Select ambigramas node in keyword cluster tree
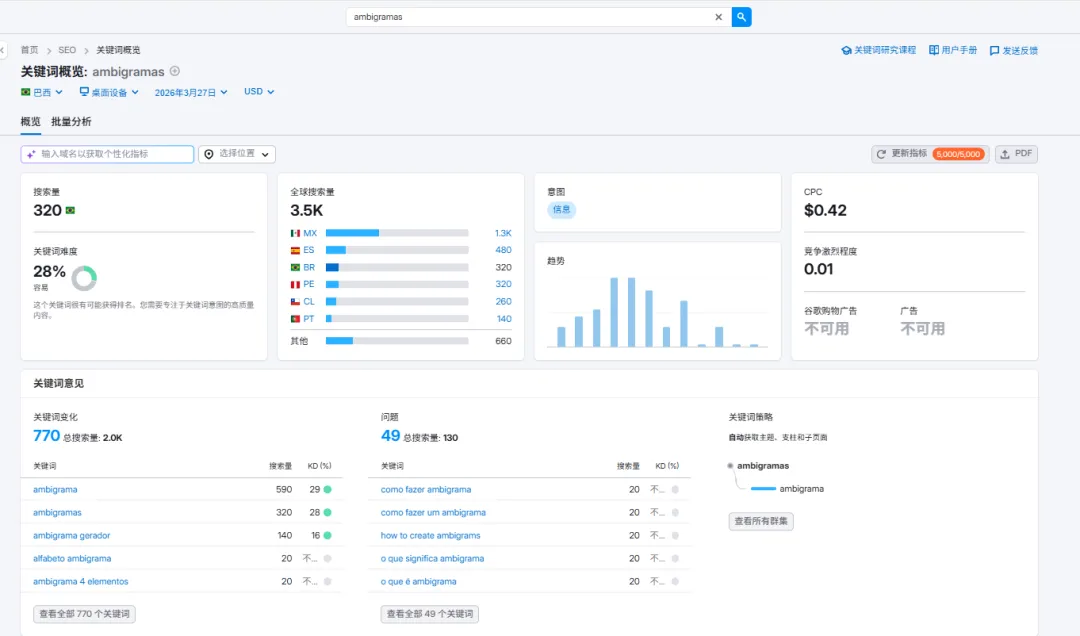The width and height of the screenshot is (1080, 636). pos(763,466)
